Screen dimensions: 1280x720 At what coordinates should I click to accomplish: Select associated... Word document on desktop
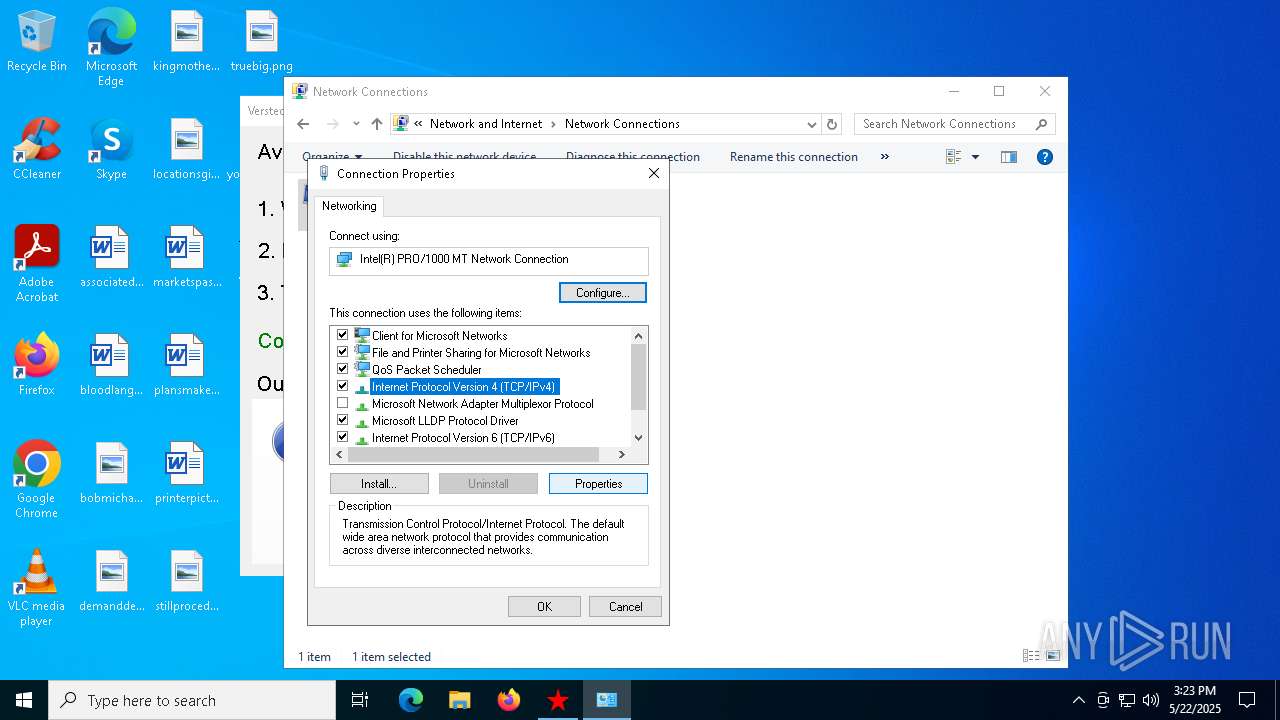[111, 258]
